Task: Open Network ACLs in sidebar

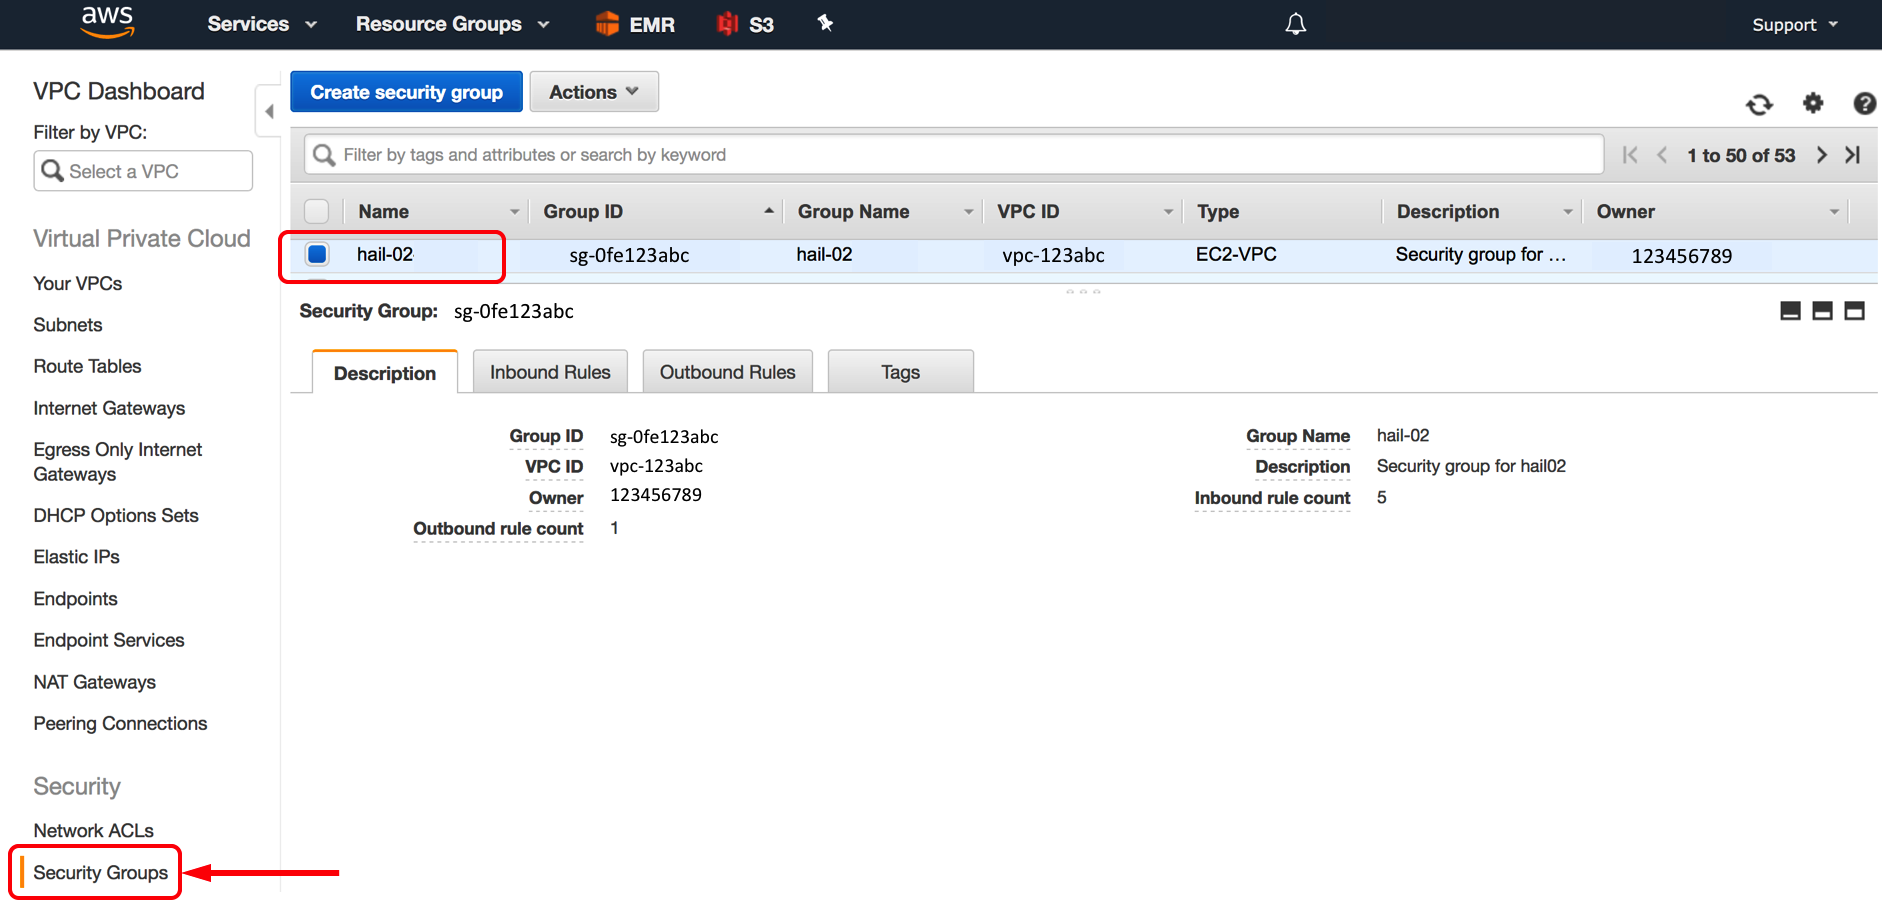Action: (94, 831)
